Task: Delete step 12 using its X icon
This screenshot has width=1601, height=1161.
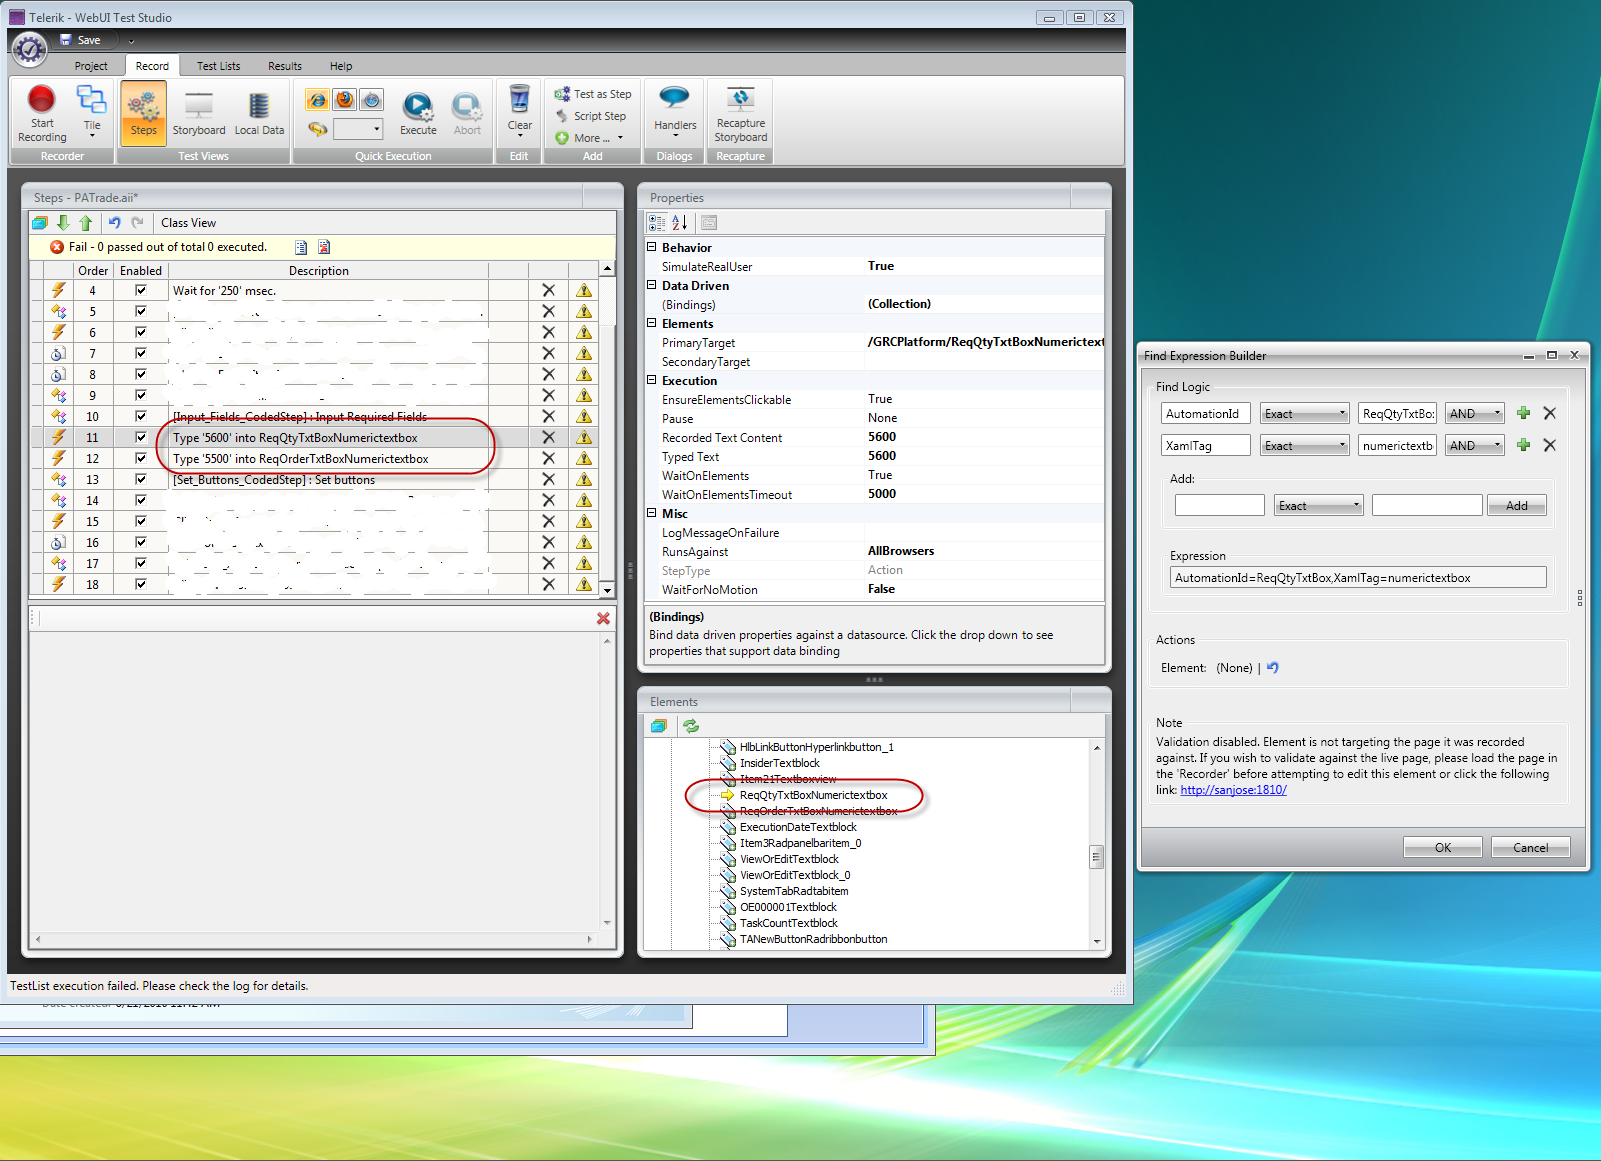Action: coord(548,458)
